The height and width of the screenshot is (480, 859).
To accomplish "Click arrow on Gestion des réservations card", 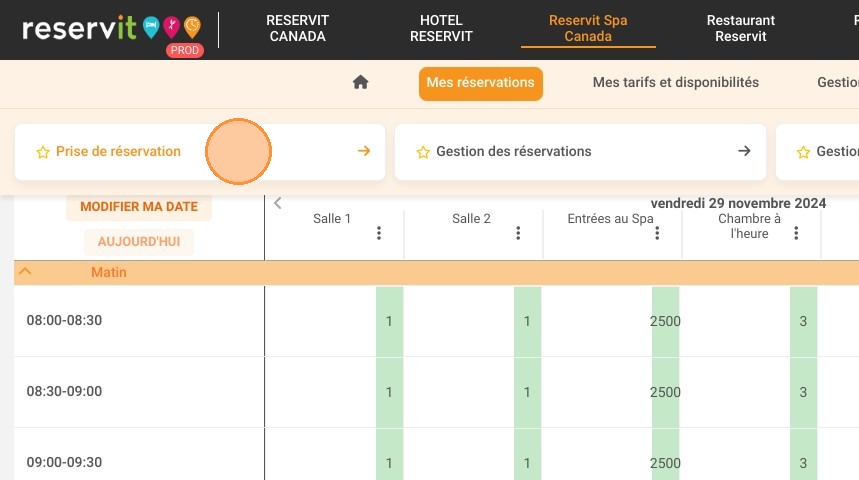I will 744,151.
